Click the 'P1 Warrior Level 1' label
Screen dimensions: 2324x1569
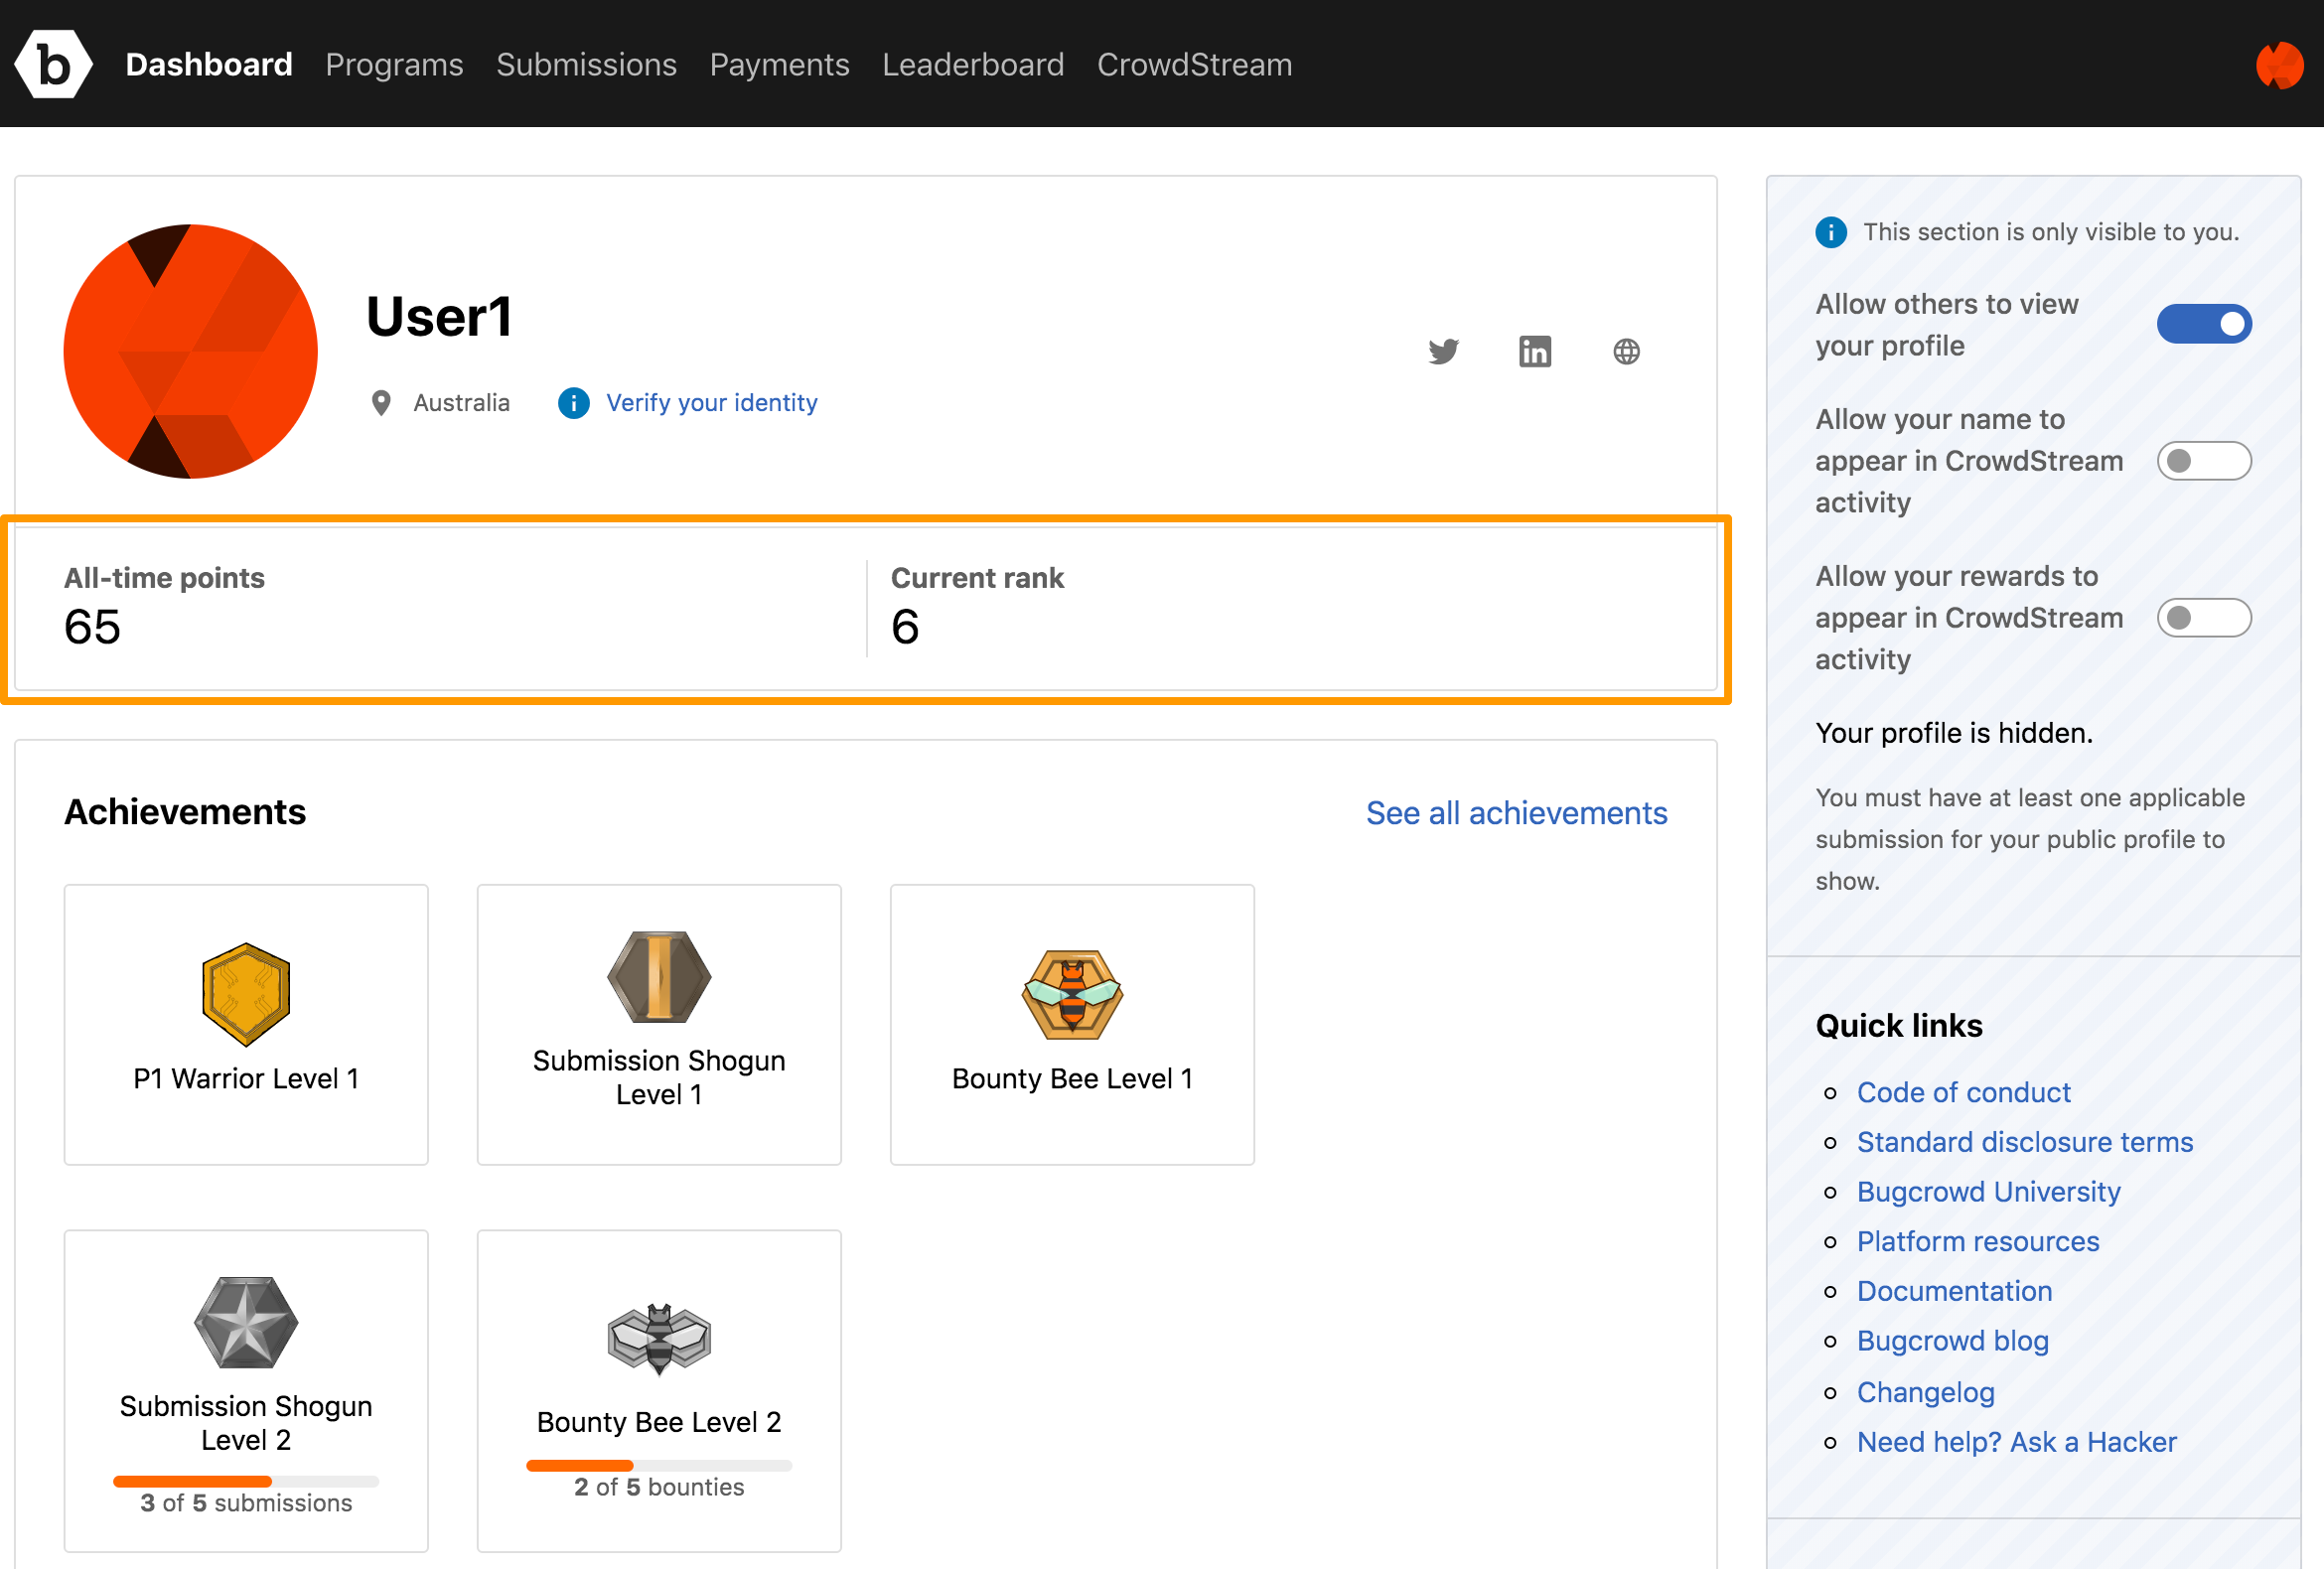(x=246, y=1078)
